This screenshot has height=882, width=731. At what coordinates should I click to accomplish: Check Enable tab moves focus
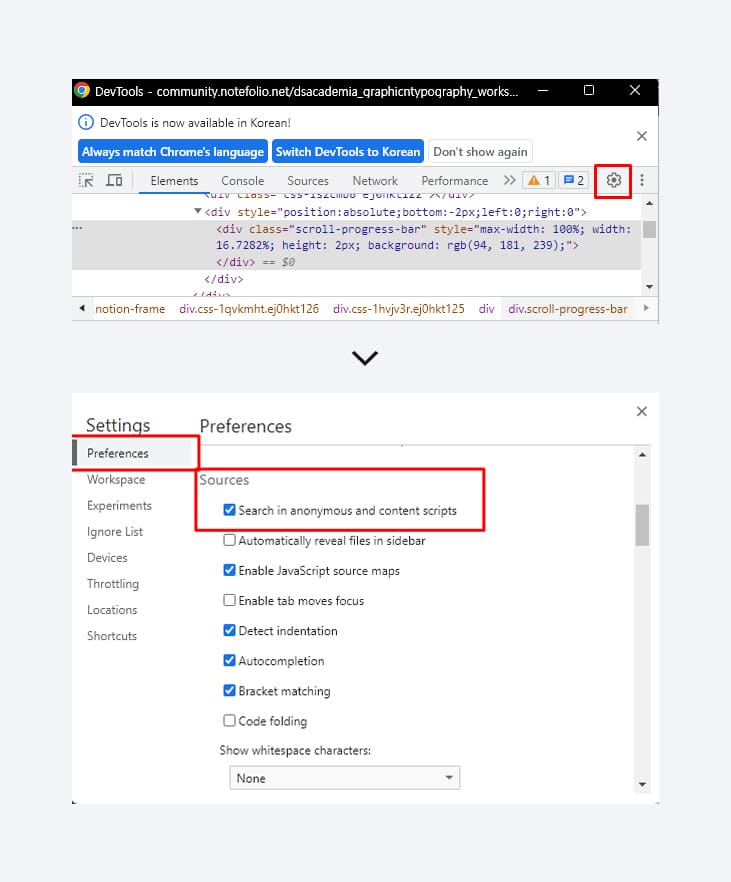point(229,600)
